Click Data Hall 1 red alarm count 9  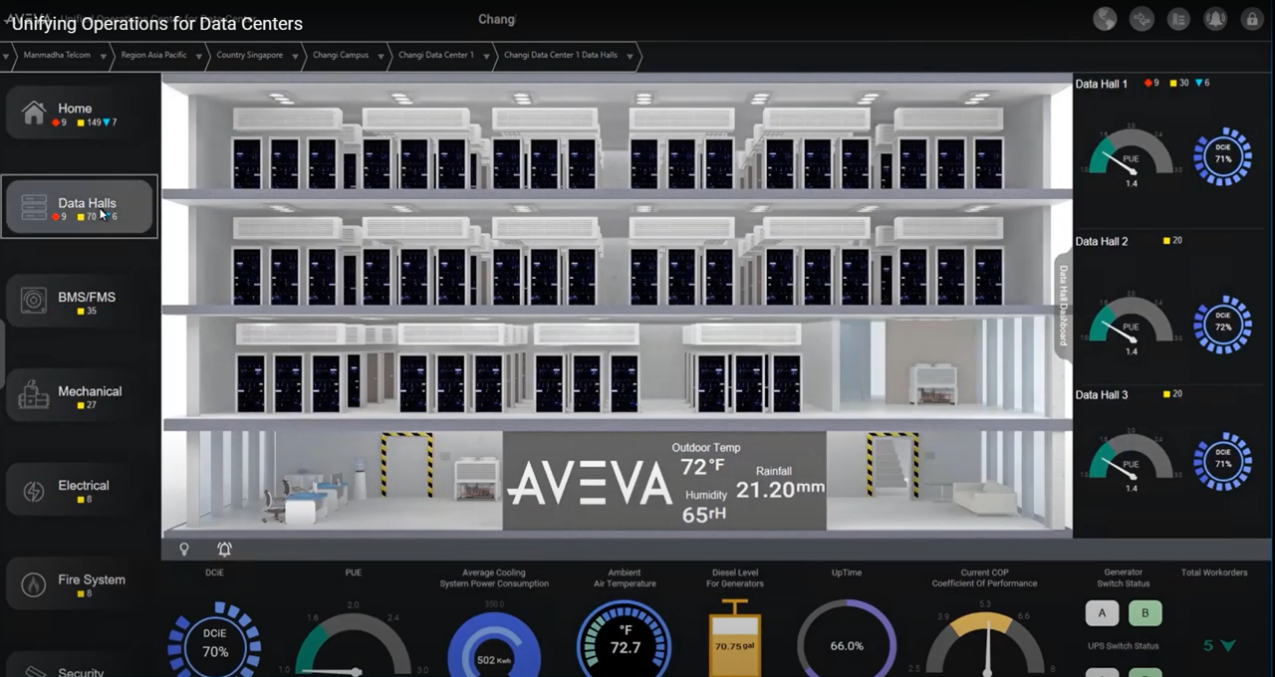coord(1152,83)
